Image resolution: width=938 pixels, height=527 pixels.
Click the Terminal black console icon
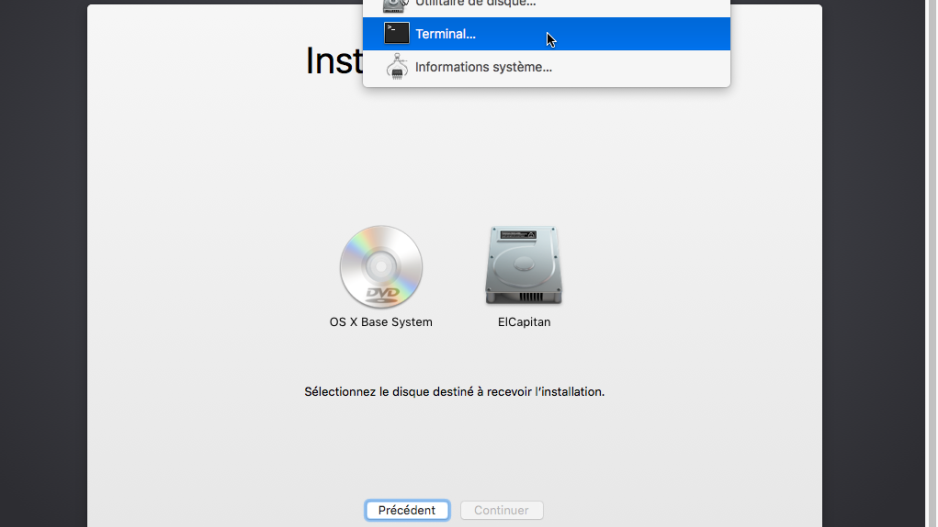pyautogui.click(x=397, y=33)
